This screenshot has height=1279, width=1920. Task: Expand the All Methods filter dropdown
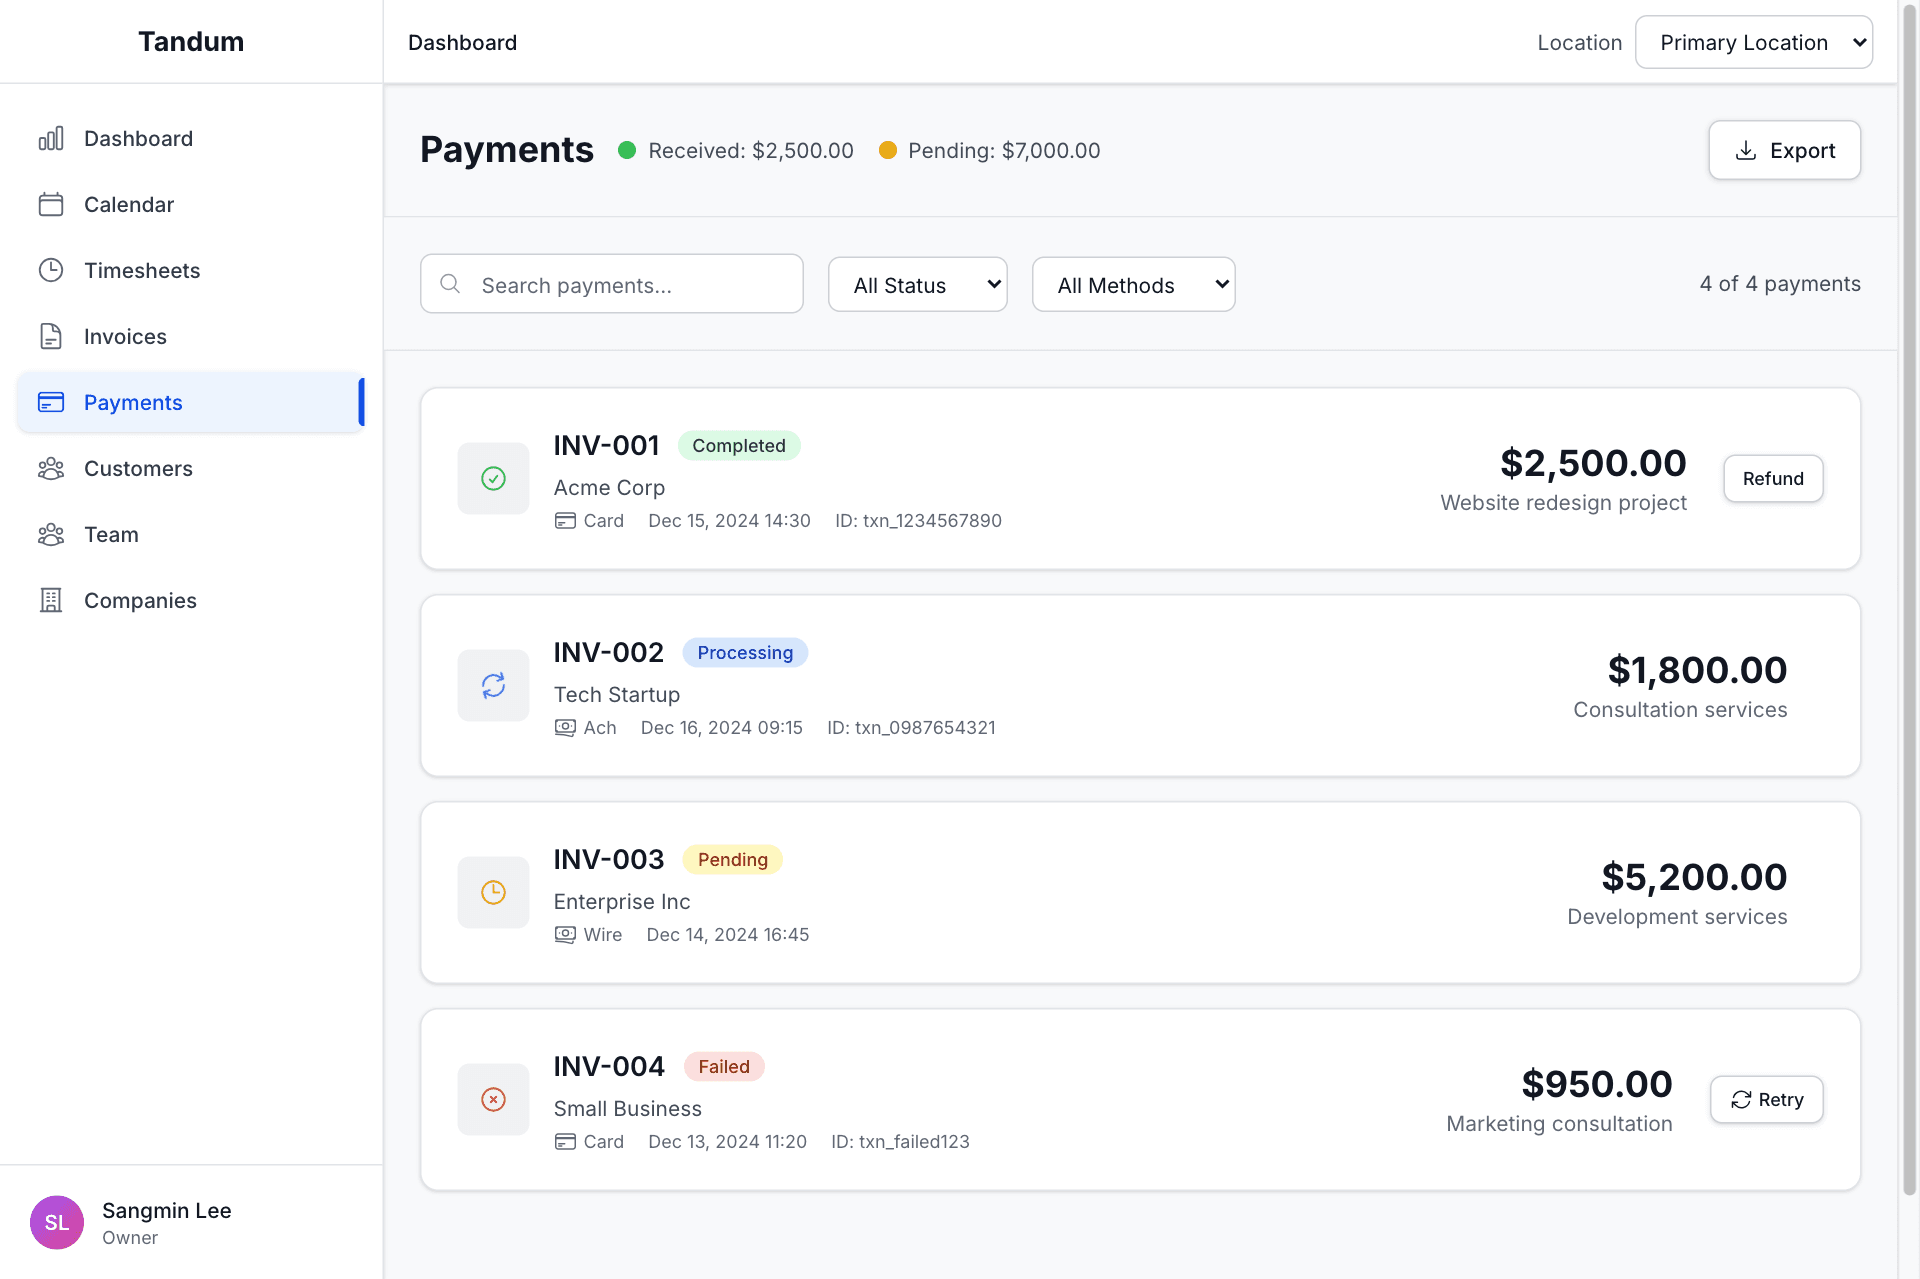(1133, 285)
